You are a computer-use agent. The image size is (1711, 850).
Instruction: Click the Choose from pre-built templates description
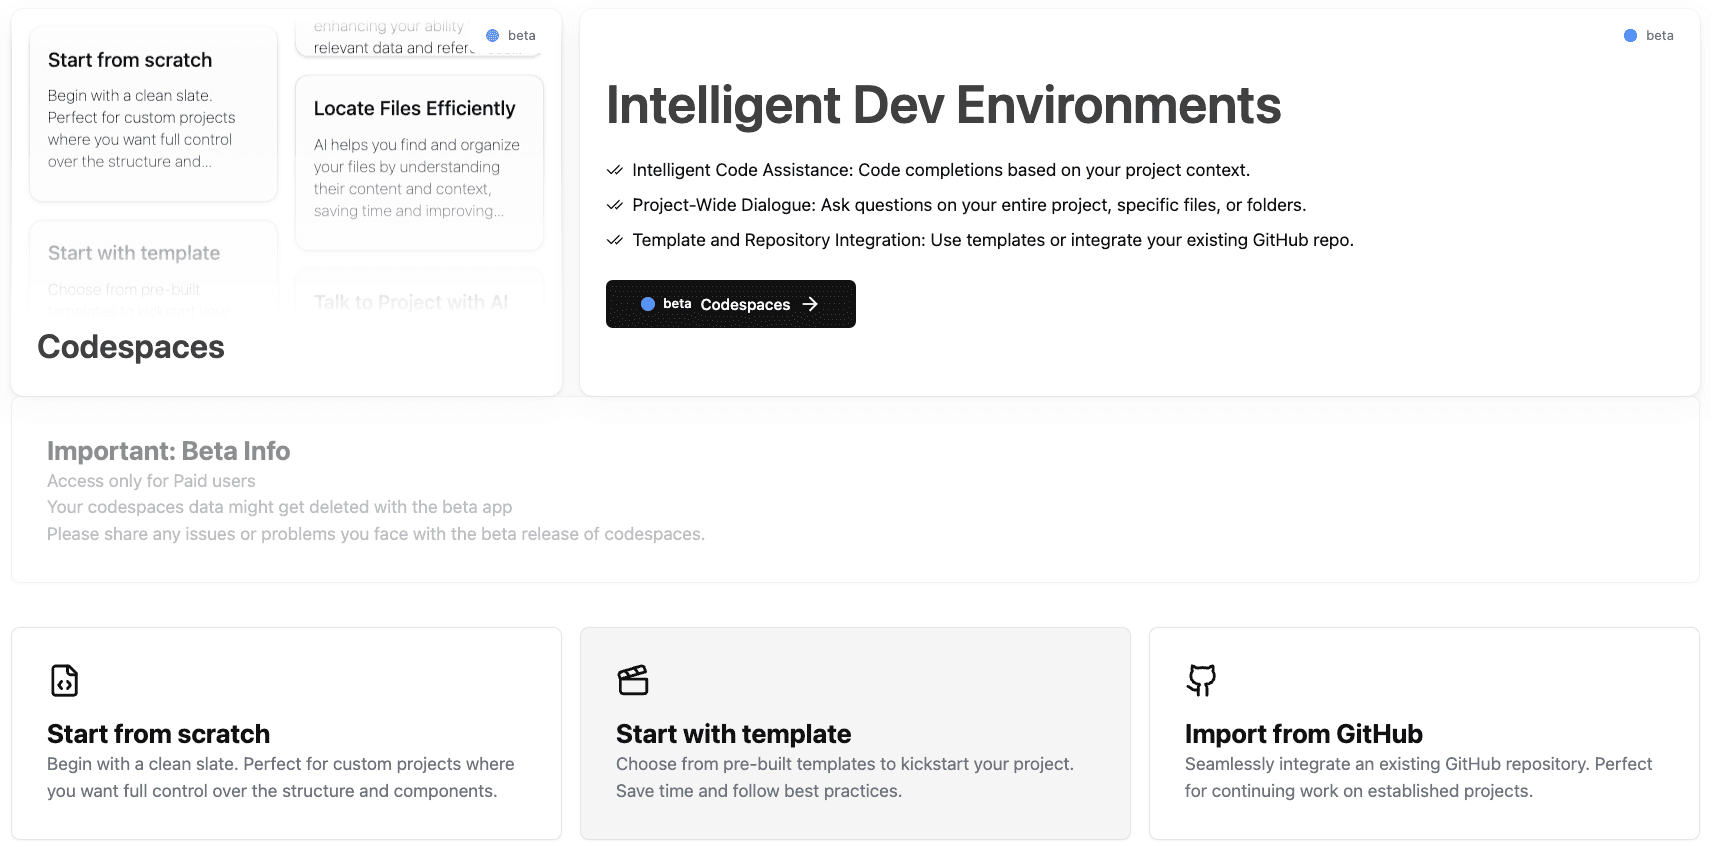pos(845,777)
